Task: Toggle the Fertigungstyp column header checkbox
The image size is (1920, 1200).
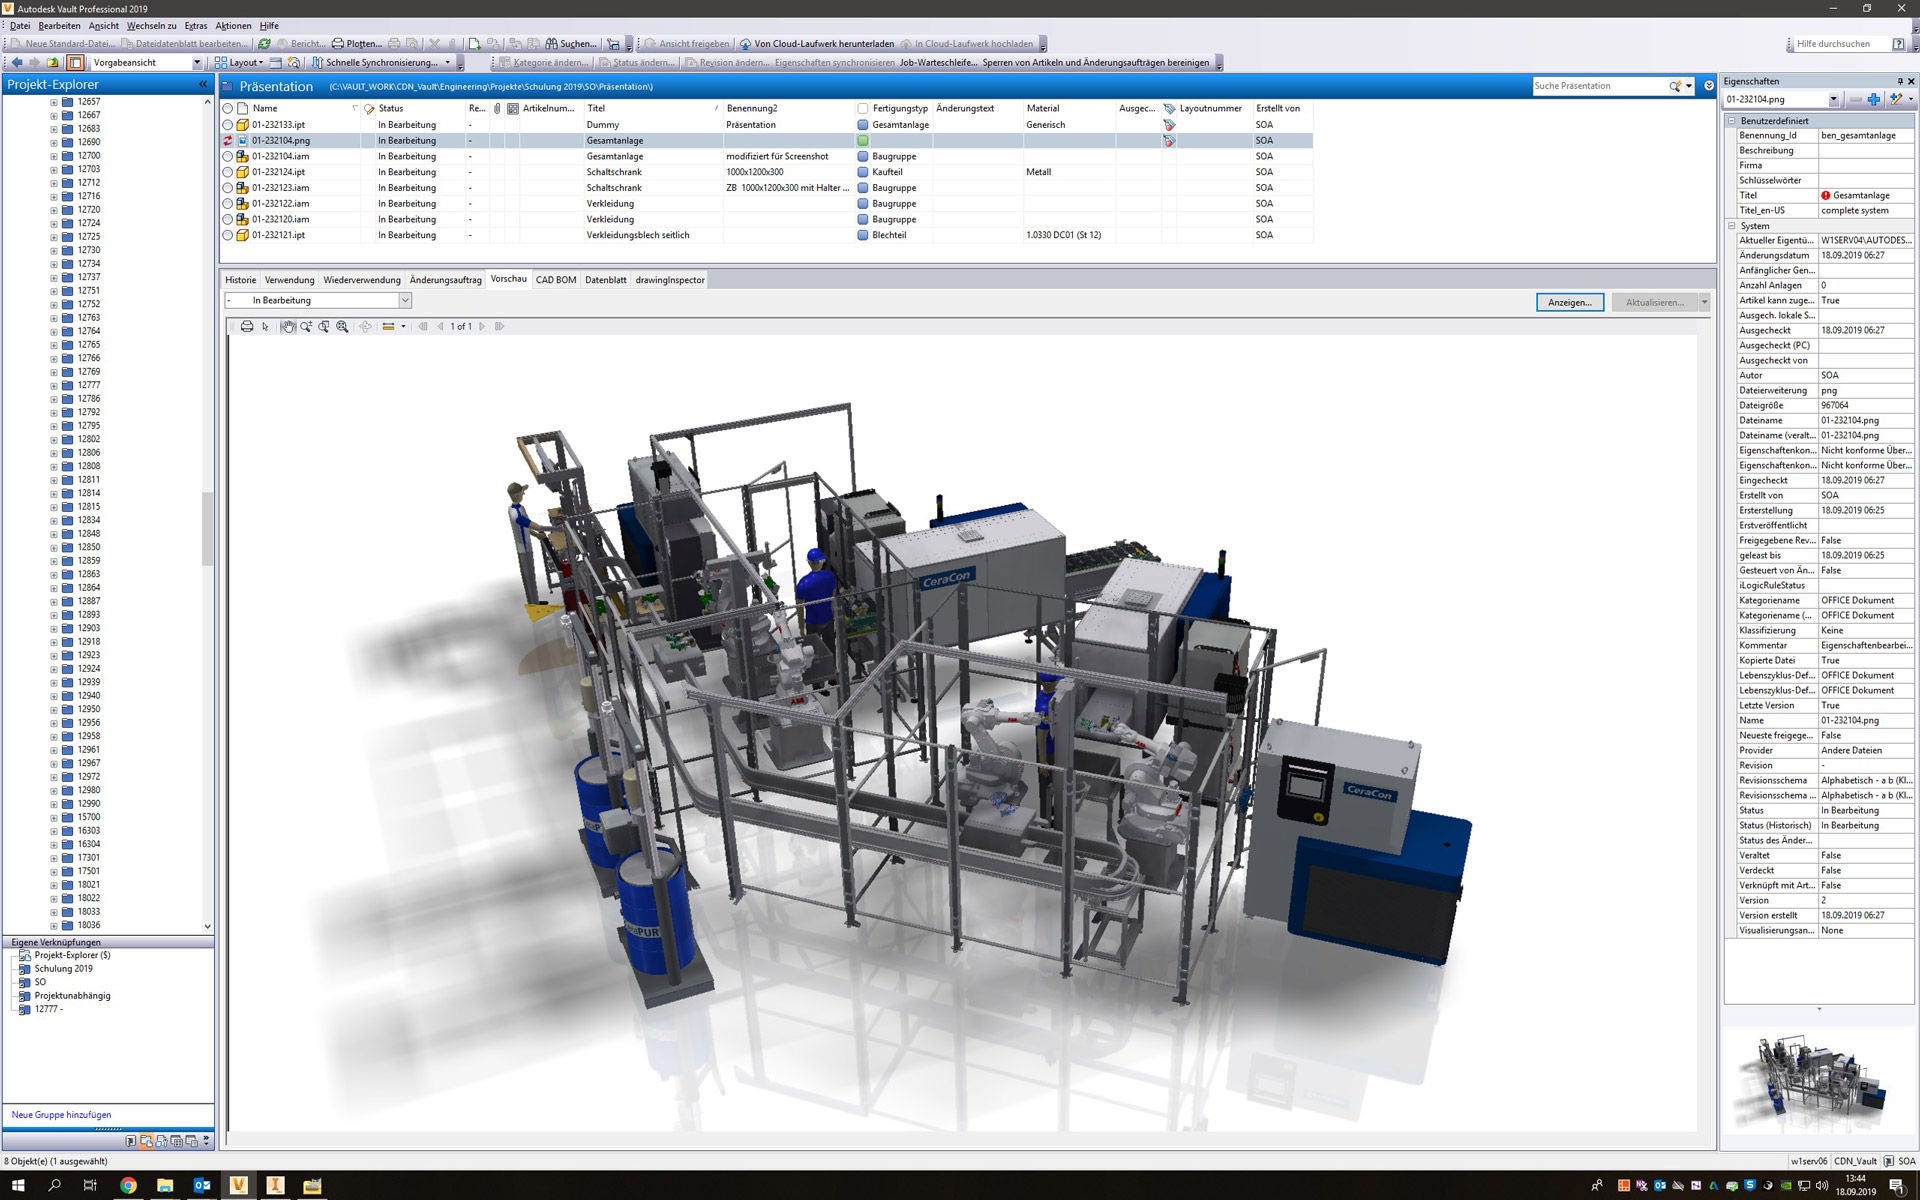Action: 863,108
